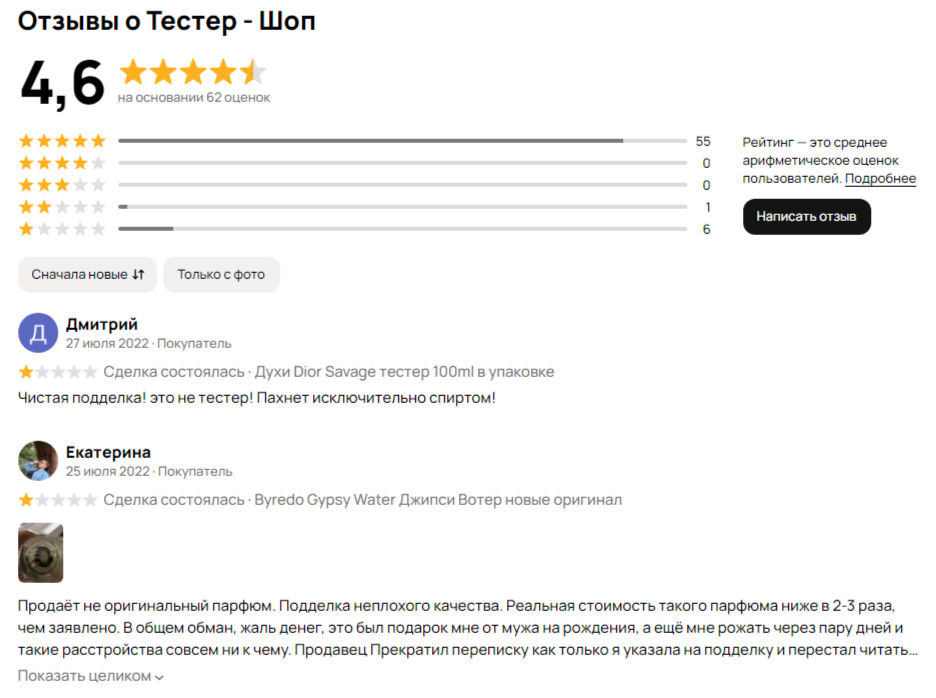936x698 pixels.
Task: Click the Дмитрий reviewer name
Action: tap(102, 324)
